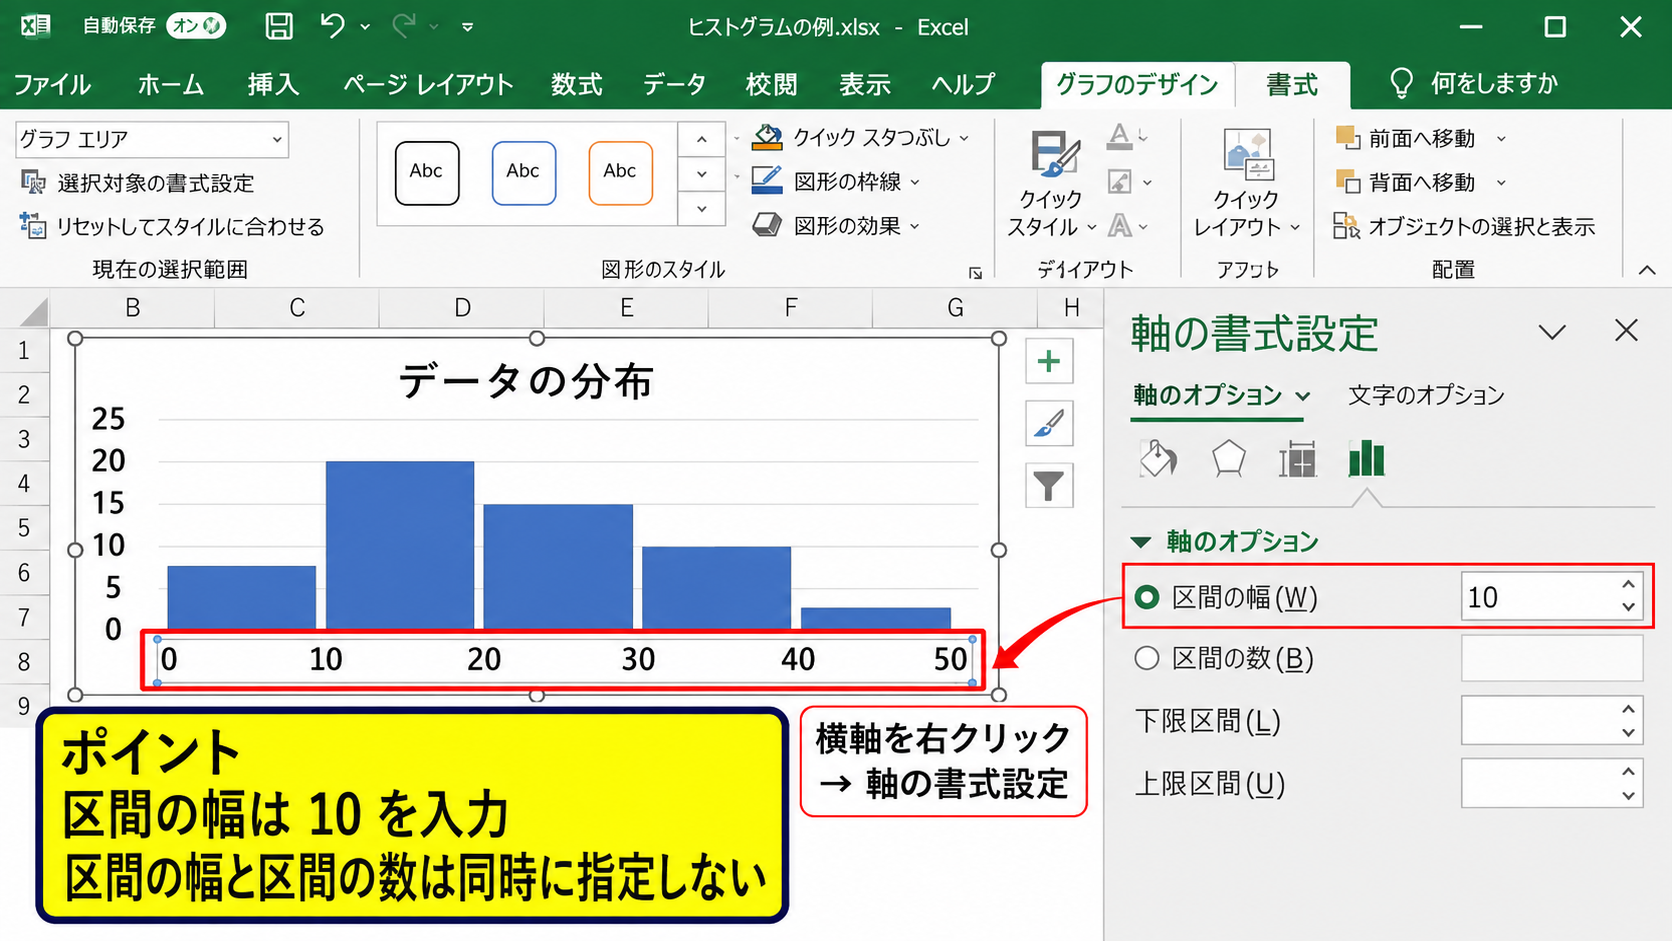Open the クイック レイアウト quick layout button
This screenshot has height=941, width=1672.
(x=1246, y=184)
